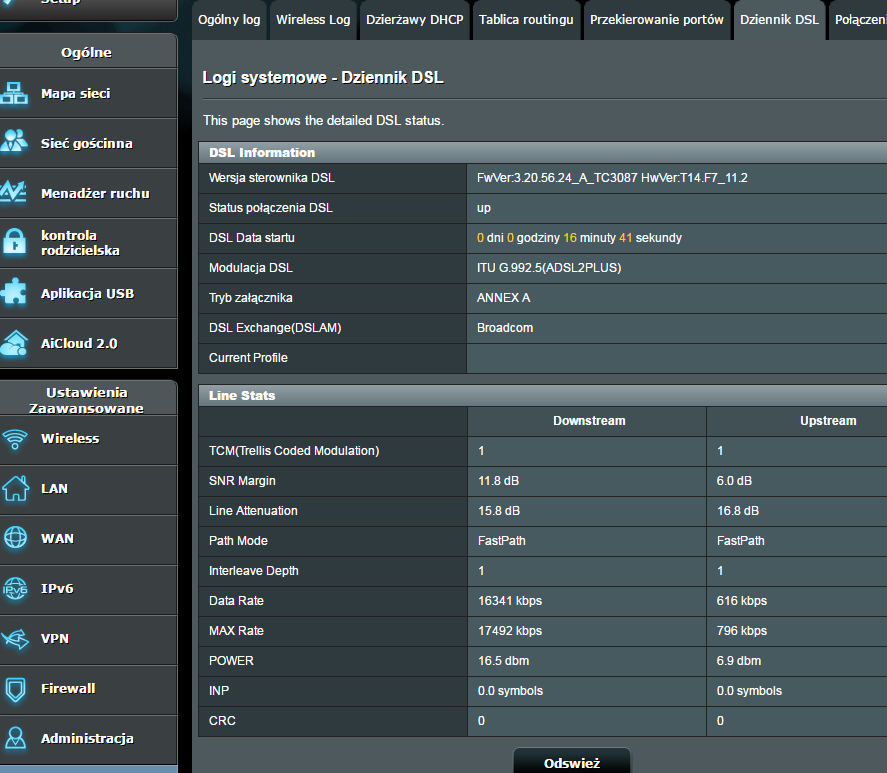Open the Administracja user icon
Image resolution: width=887 pixels, height=773 pixels.
(x=15, y=738)
